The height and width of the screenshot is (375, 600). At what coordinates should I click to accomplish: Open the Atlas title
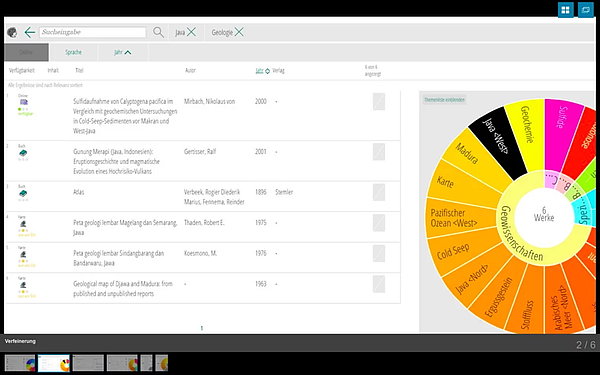[x=78, y=192]
